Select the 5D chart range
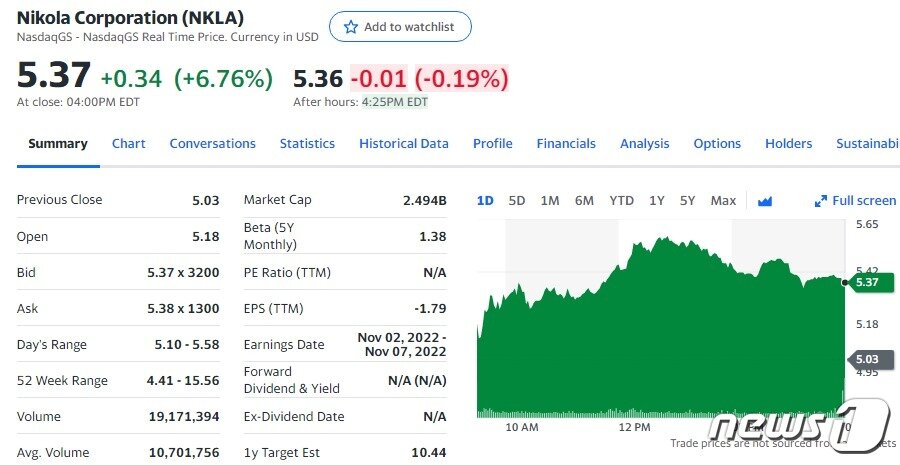900x465 pixels. pos(517,201)
